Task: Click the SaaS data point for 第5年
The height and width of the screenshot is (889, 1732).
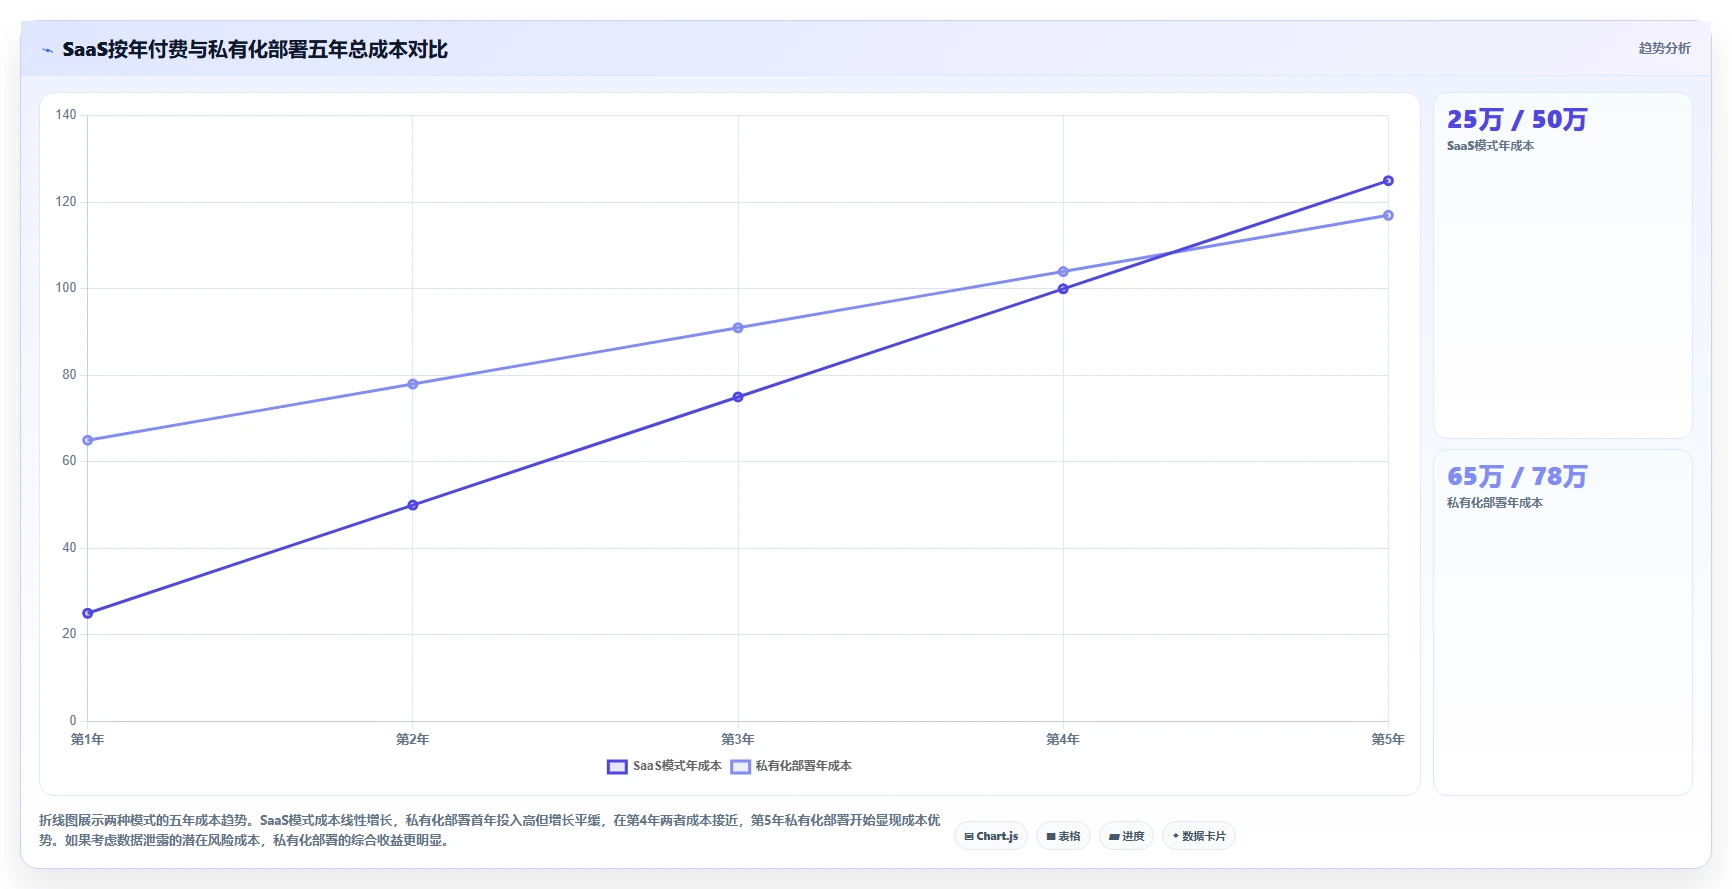Action: pyautogui.click(x=1388, y=181)
